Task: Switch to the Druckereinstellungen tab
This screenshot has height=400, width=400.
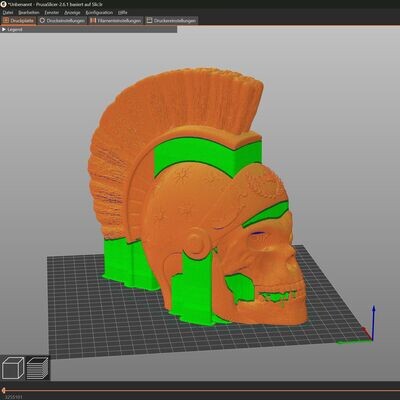Action: (x=171, y=21)
